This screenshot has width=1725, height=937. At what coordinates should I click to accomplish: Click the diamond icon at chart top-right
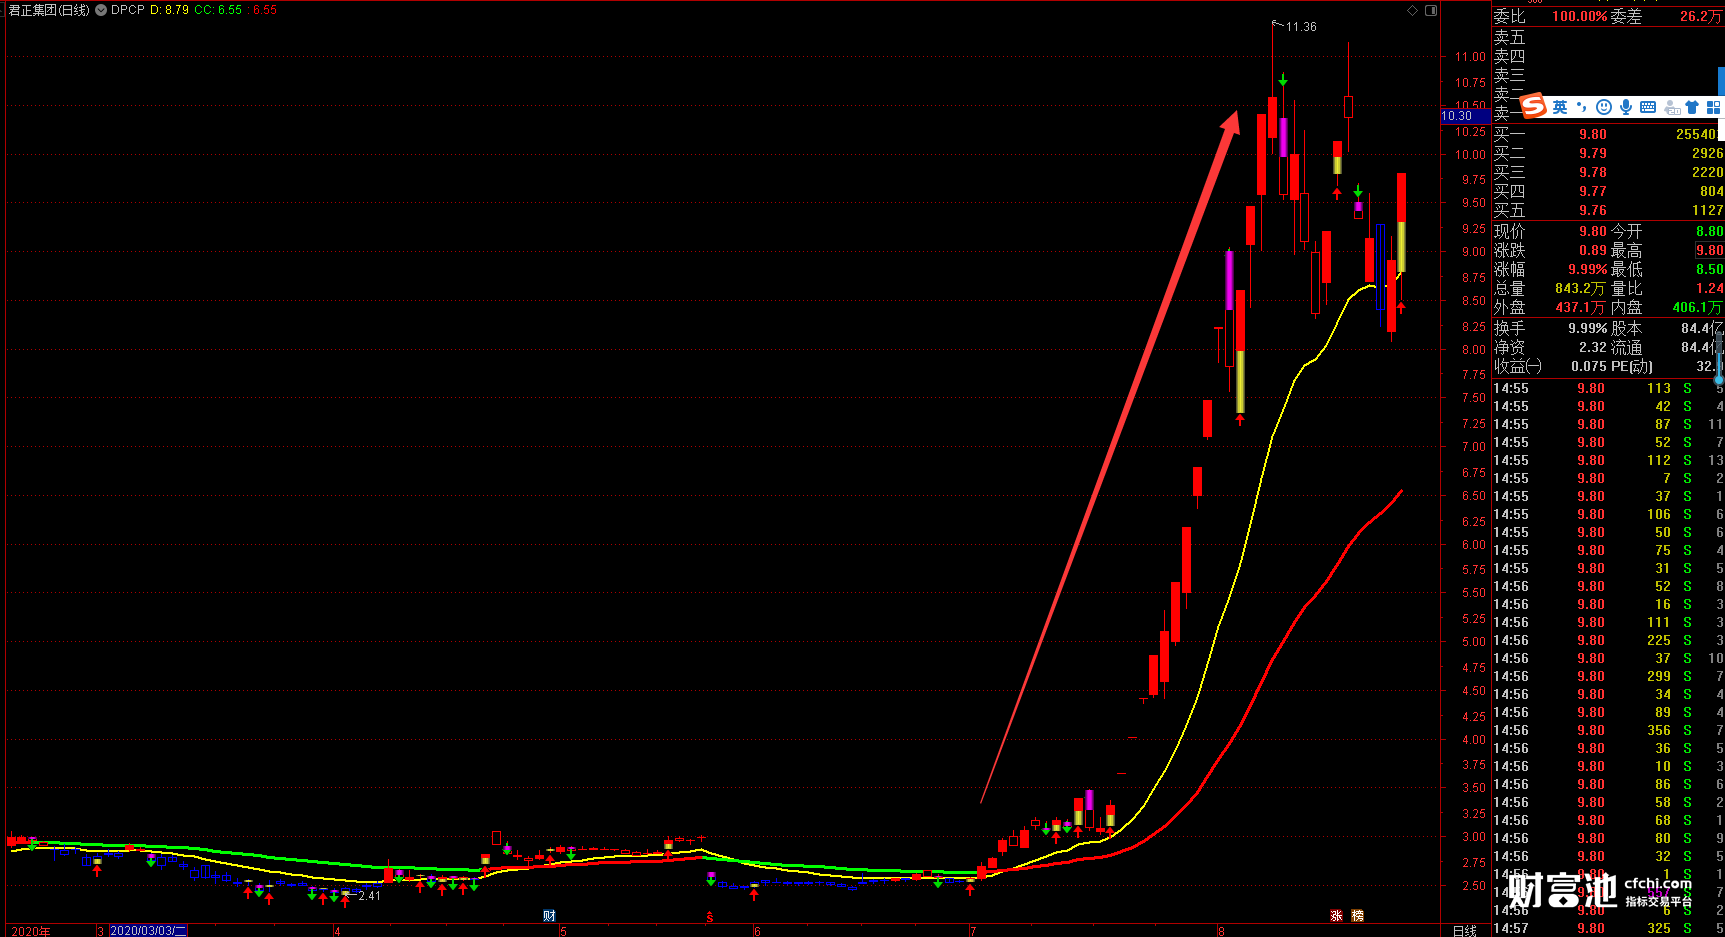[1412, 10]
